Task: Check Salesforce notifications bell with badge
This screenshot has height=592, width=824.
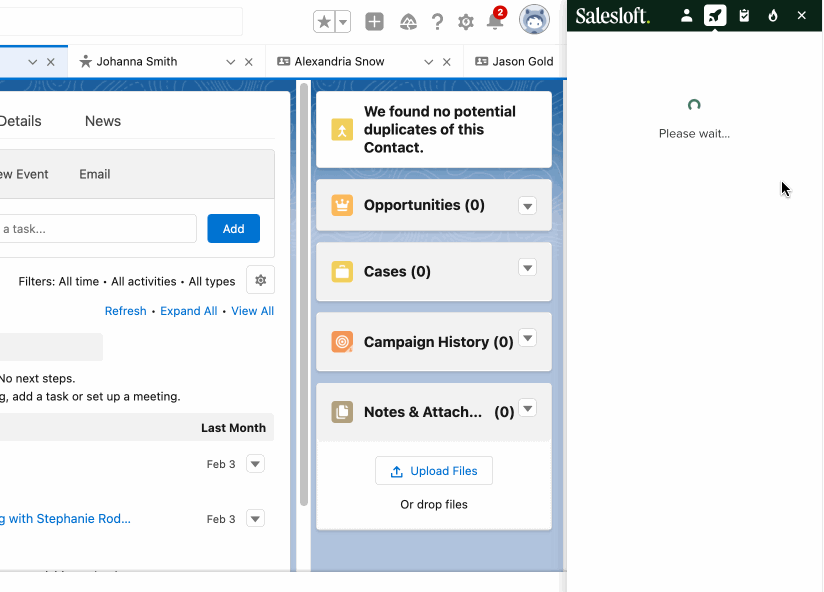Action: pos(494,20)
